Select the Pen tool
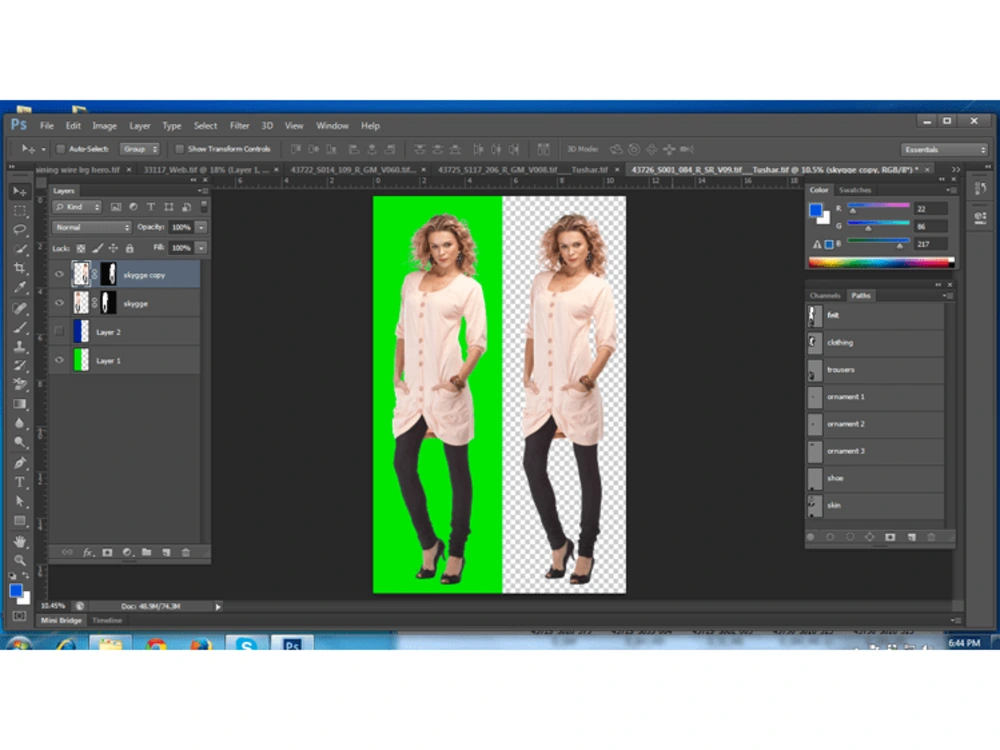This screenshot has width=1000, height=750. 20,463
